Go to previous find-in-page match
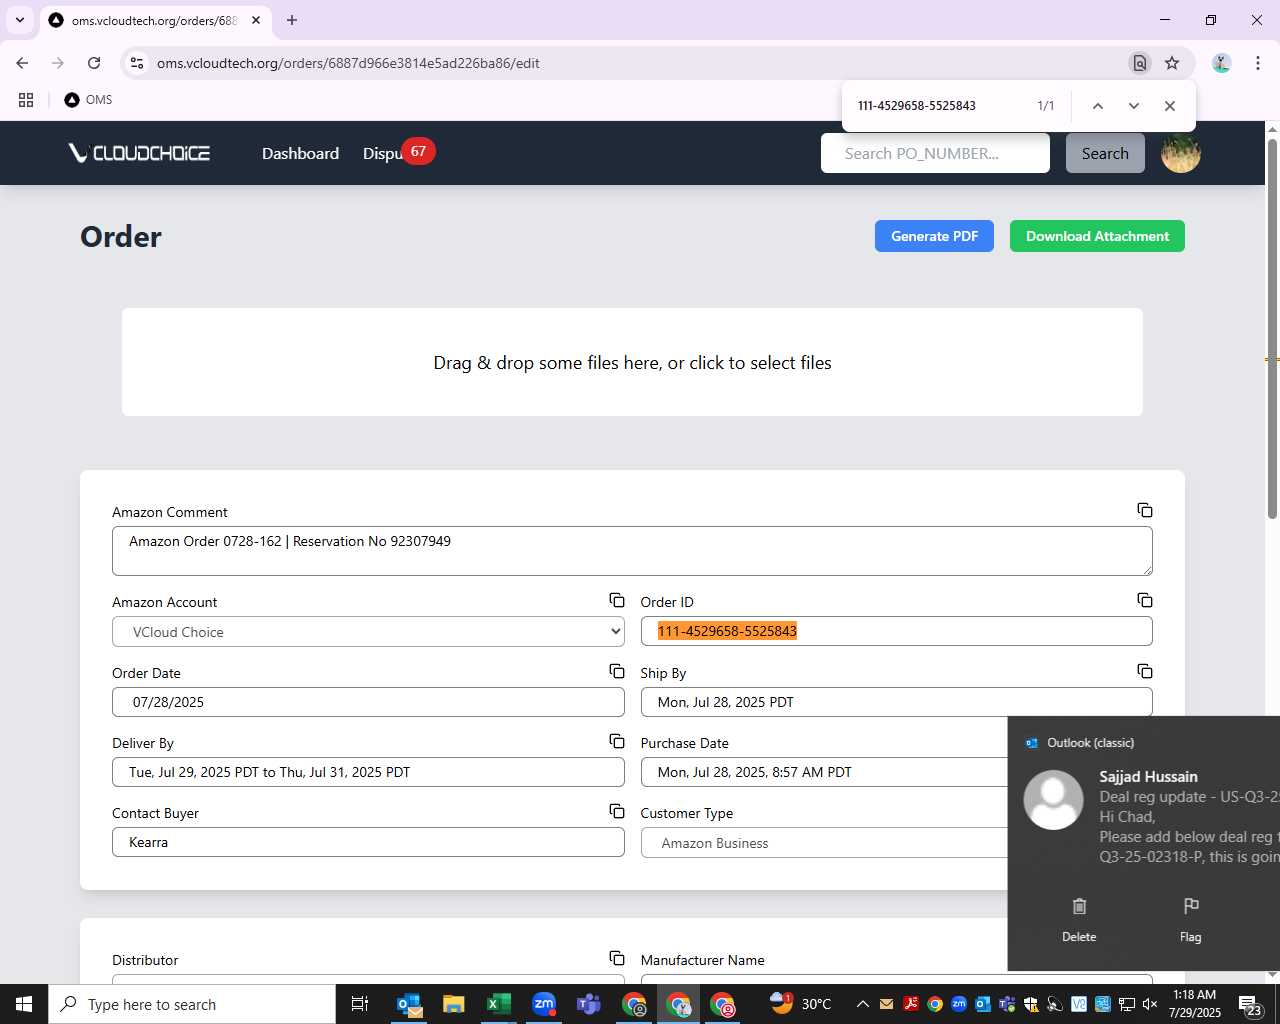Image resolution: width=1280 pixels, height=1024 pixels. pyautogui.click(x=1097, y=106)
